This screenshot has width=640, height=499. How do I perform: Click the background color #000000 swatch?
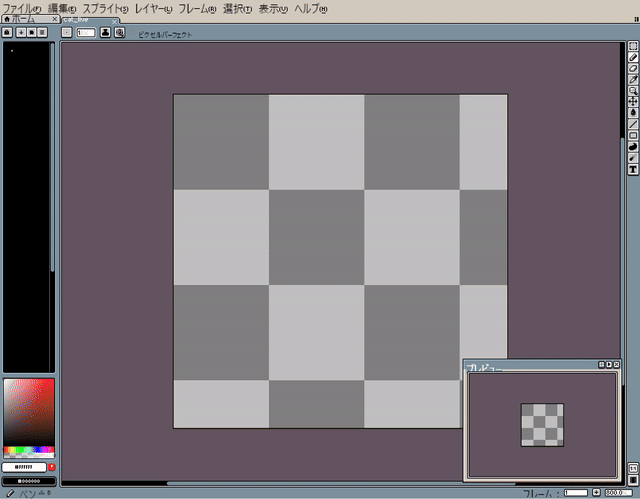coord(29,481)
